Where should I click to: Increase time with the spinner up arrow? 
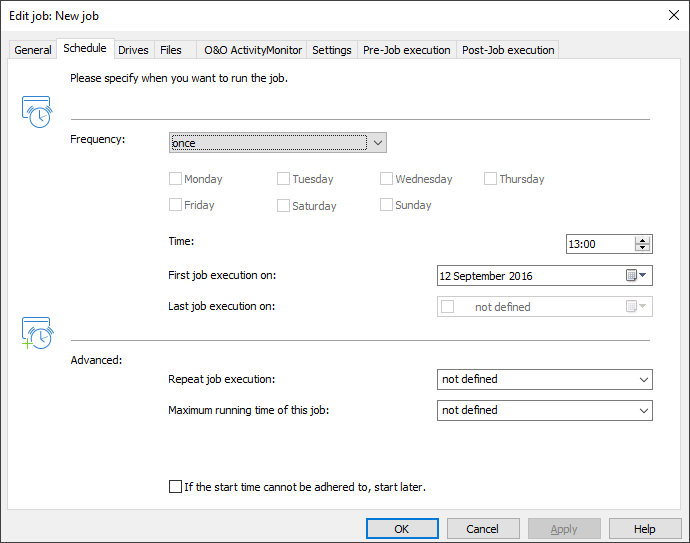pyautogui.click(x=642, y=240)
